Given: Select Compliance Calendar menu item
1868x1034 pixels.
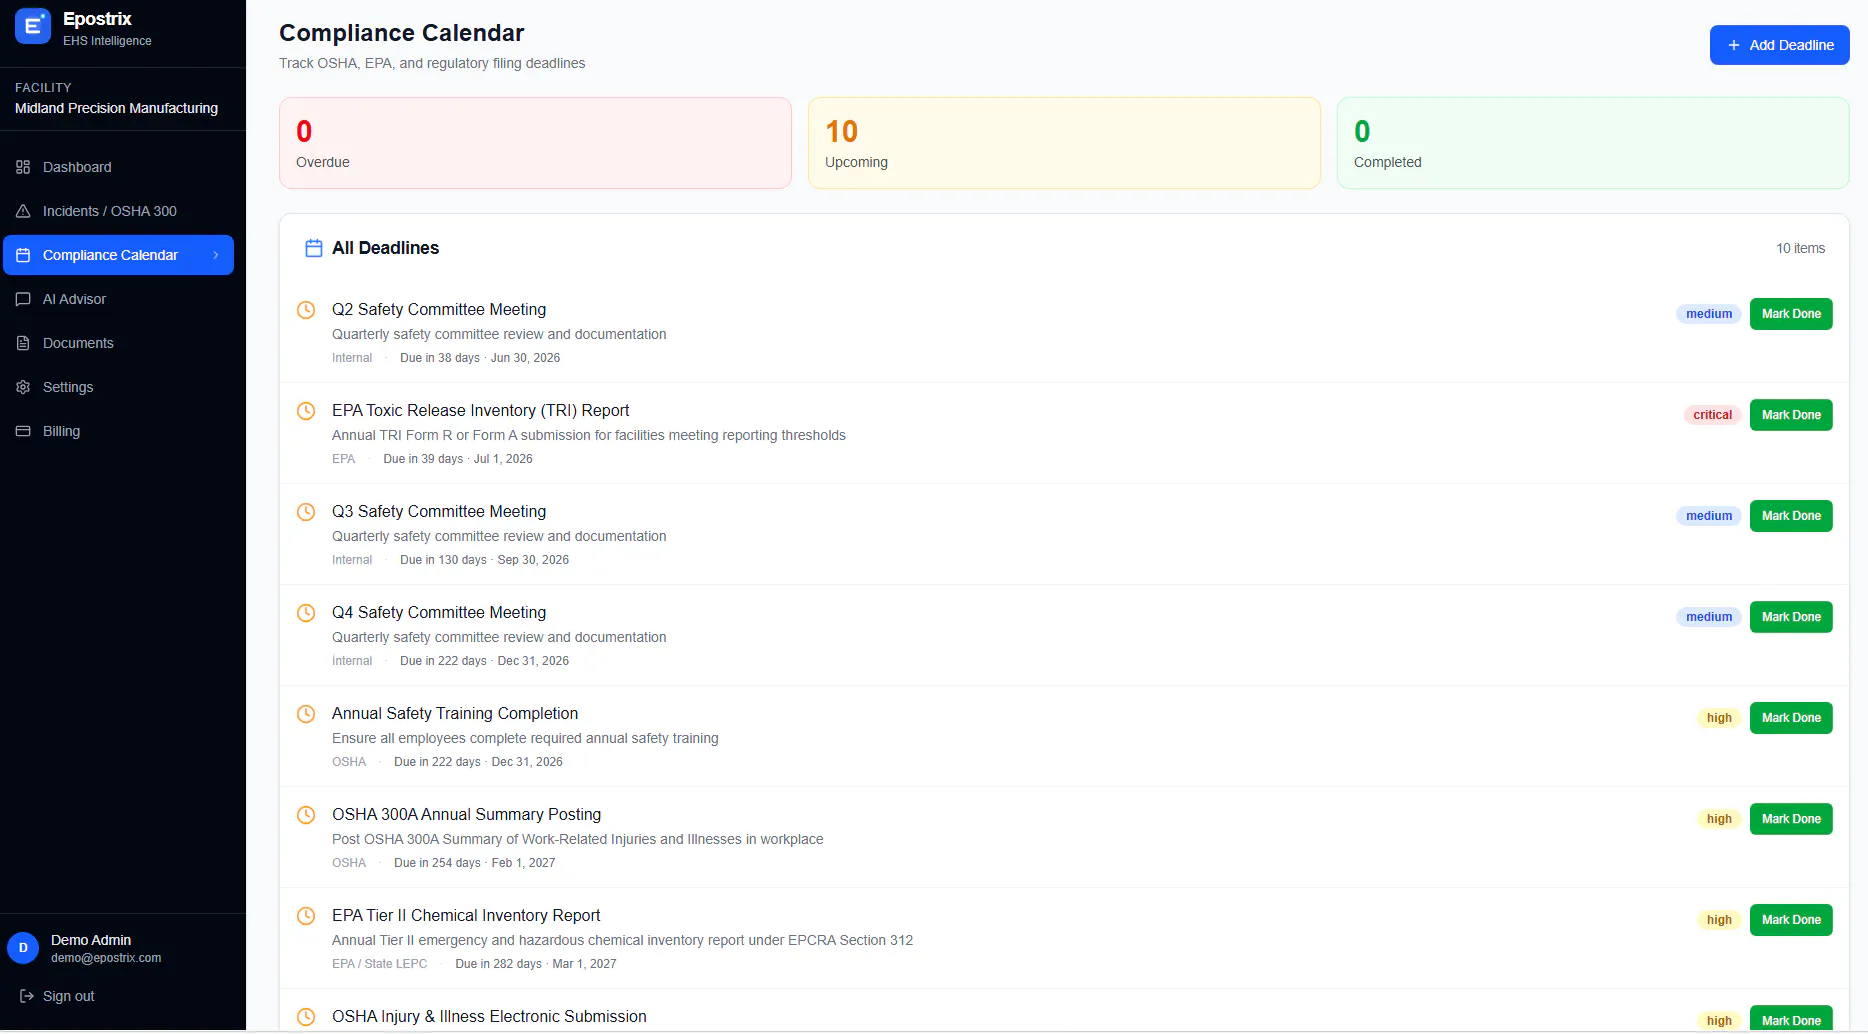Looking at the screenshot, I should point(119,255).
